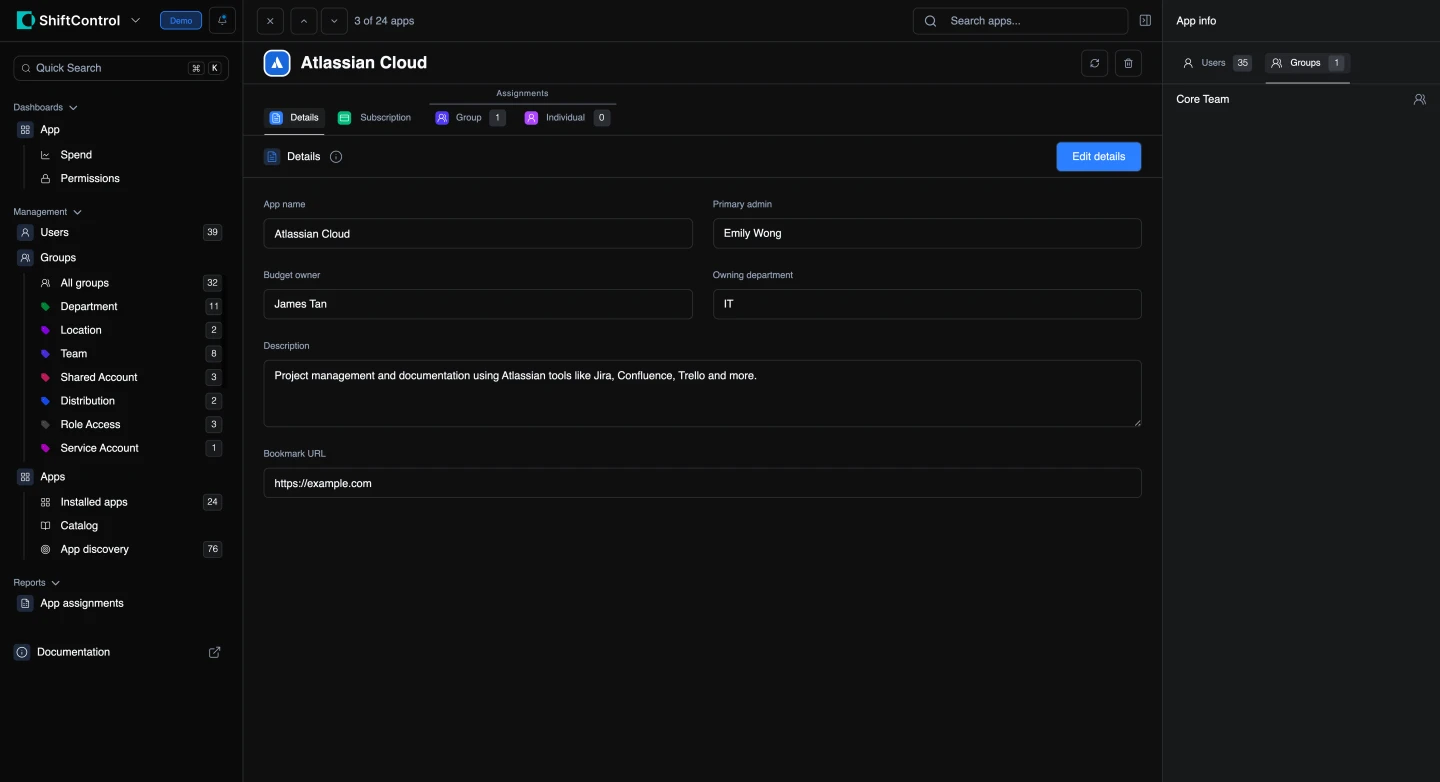Collapse the App info side panel icon

pyautogui.click(x=1145, y=20)
